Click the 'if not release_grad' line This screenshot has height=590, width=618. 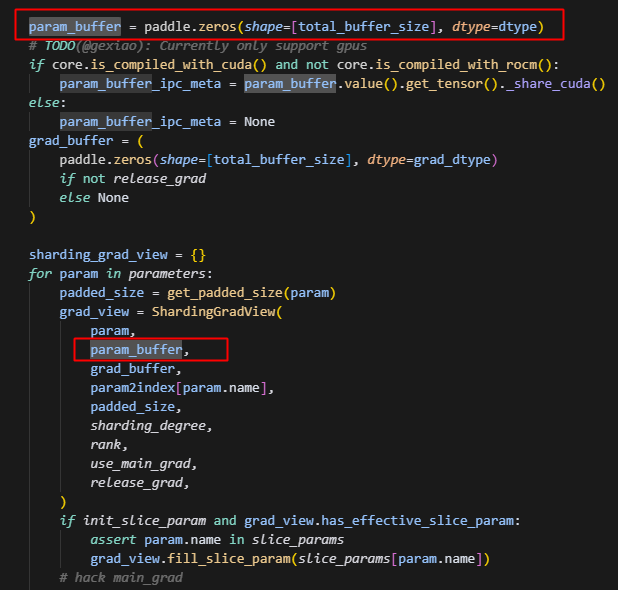click(x=133, y=179)
